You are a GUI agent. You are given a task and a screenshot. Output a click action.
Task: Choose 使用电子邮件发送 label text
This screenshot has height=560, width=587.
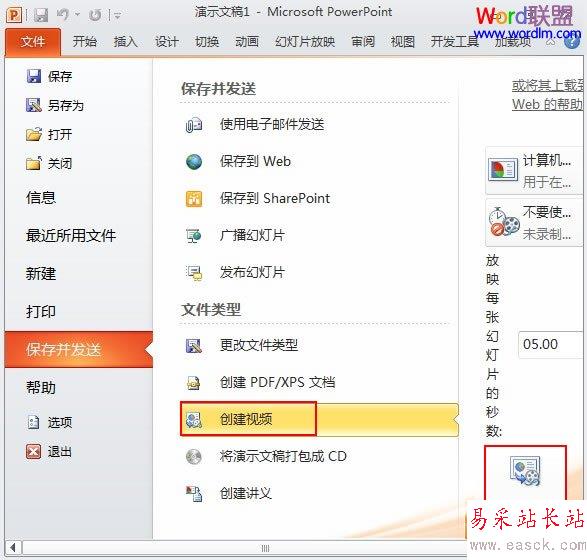click(272, 124)
